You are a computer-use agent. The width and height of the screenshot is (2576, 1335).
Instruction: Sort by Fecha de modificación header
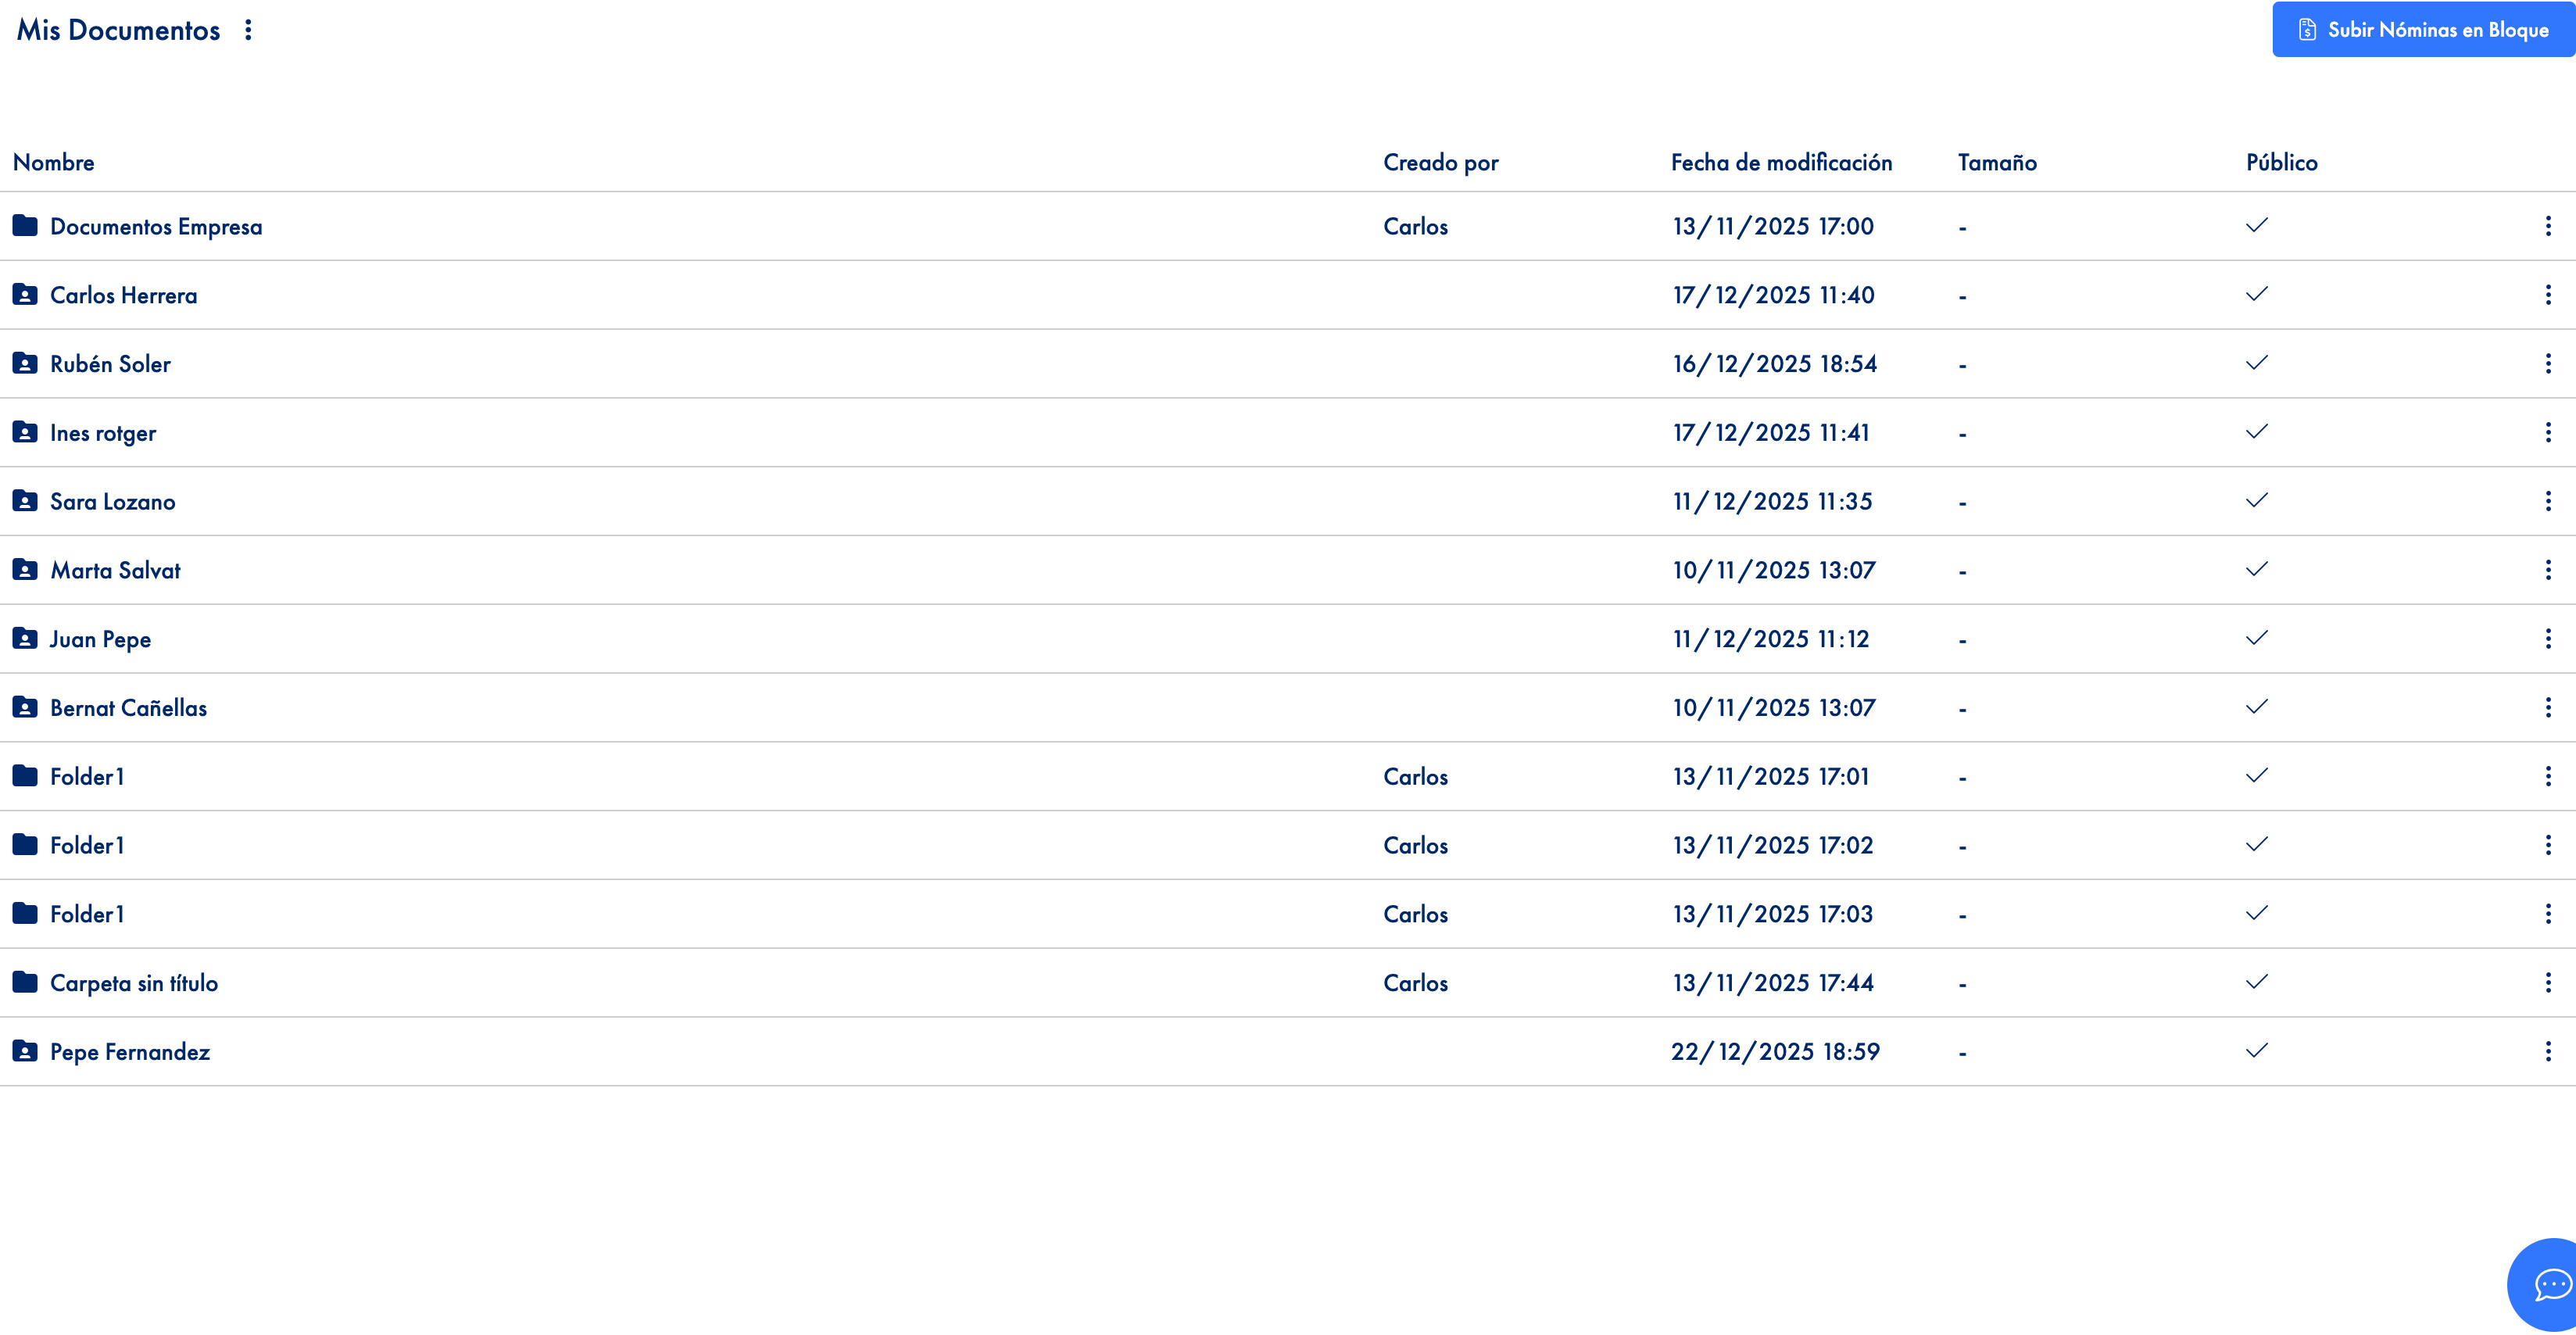1781,162
